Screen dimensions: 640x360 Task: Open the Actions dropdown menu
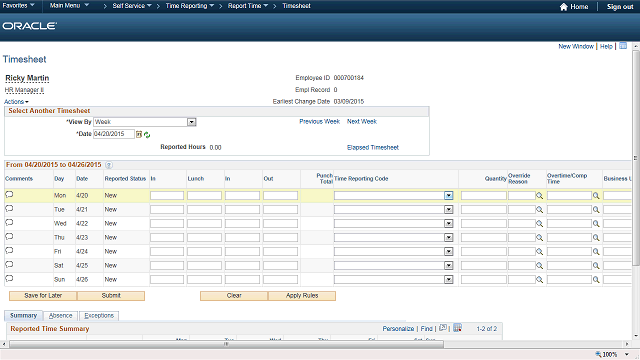click(x=16, y=102)
